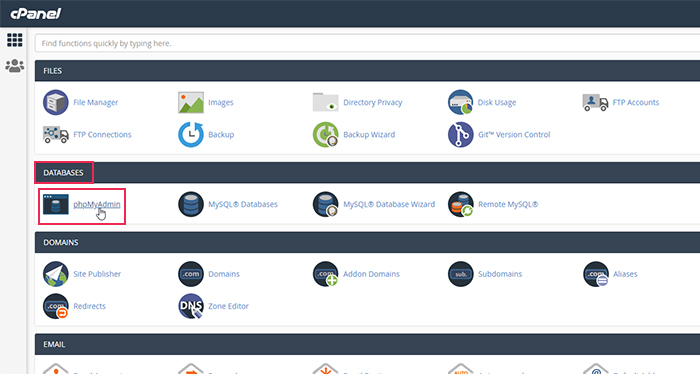This screenshot has width=700, height=374.
Task: Open the Zone Editor link
Action: [x=228, y=306]
